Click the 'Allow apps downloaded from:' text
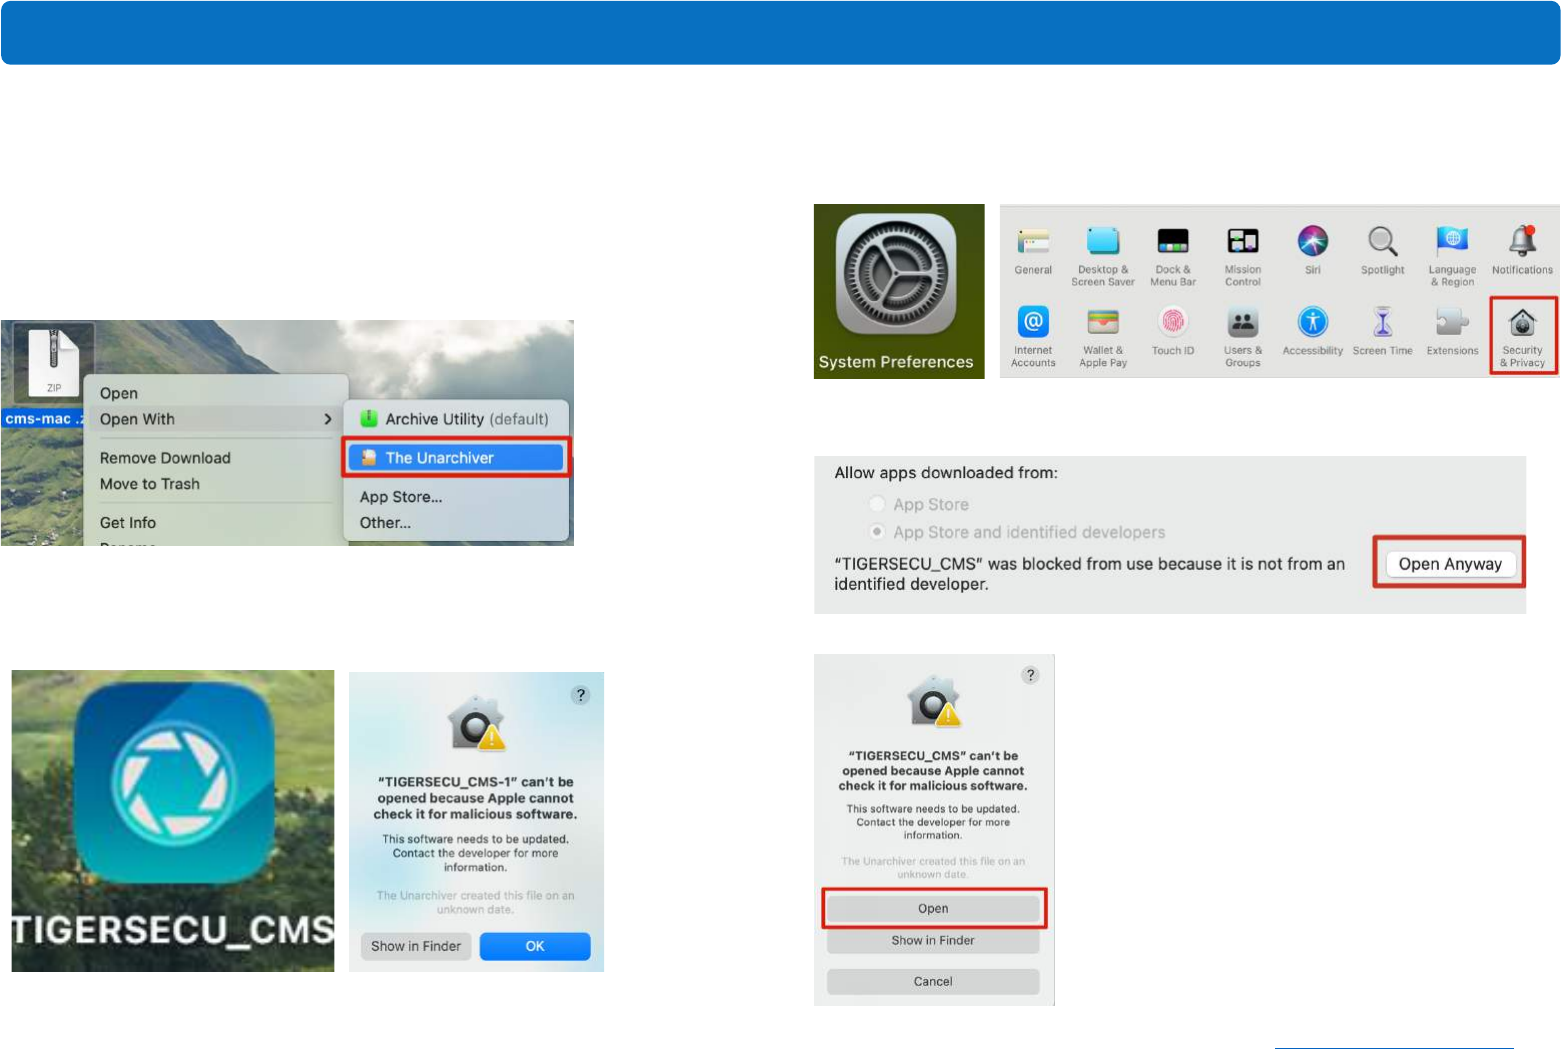The width and height of the screenshot is (1561, 1049). click(x=946, y=473)
